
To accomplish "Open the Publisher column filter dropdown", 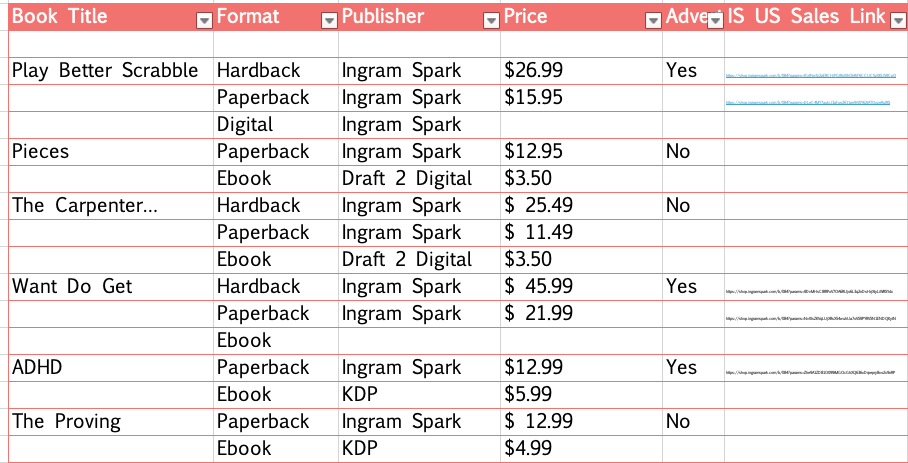I will click(491, 21).
